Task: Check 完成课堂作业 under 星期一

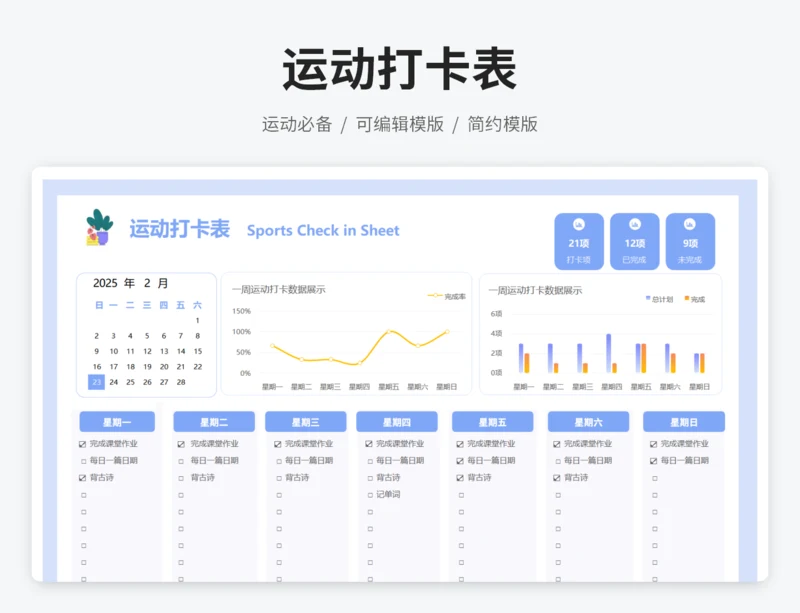Action: coord(82,444)
